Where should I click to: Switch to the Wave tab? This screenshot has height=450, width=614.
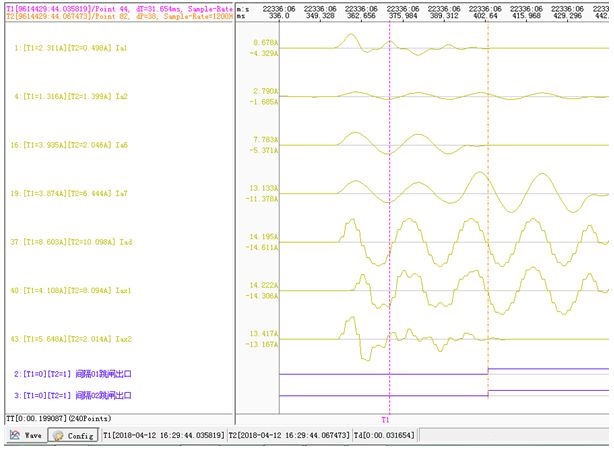click(25, 436)
